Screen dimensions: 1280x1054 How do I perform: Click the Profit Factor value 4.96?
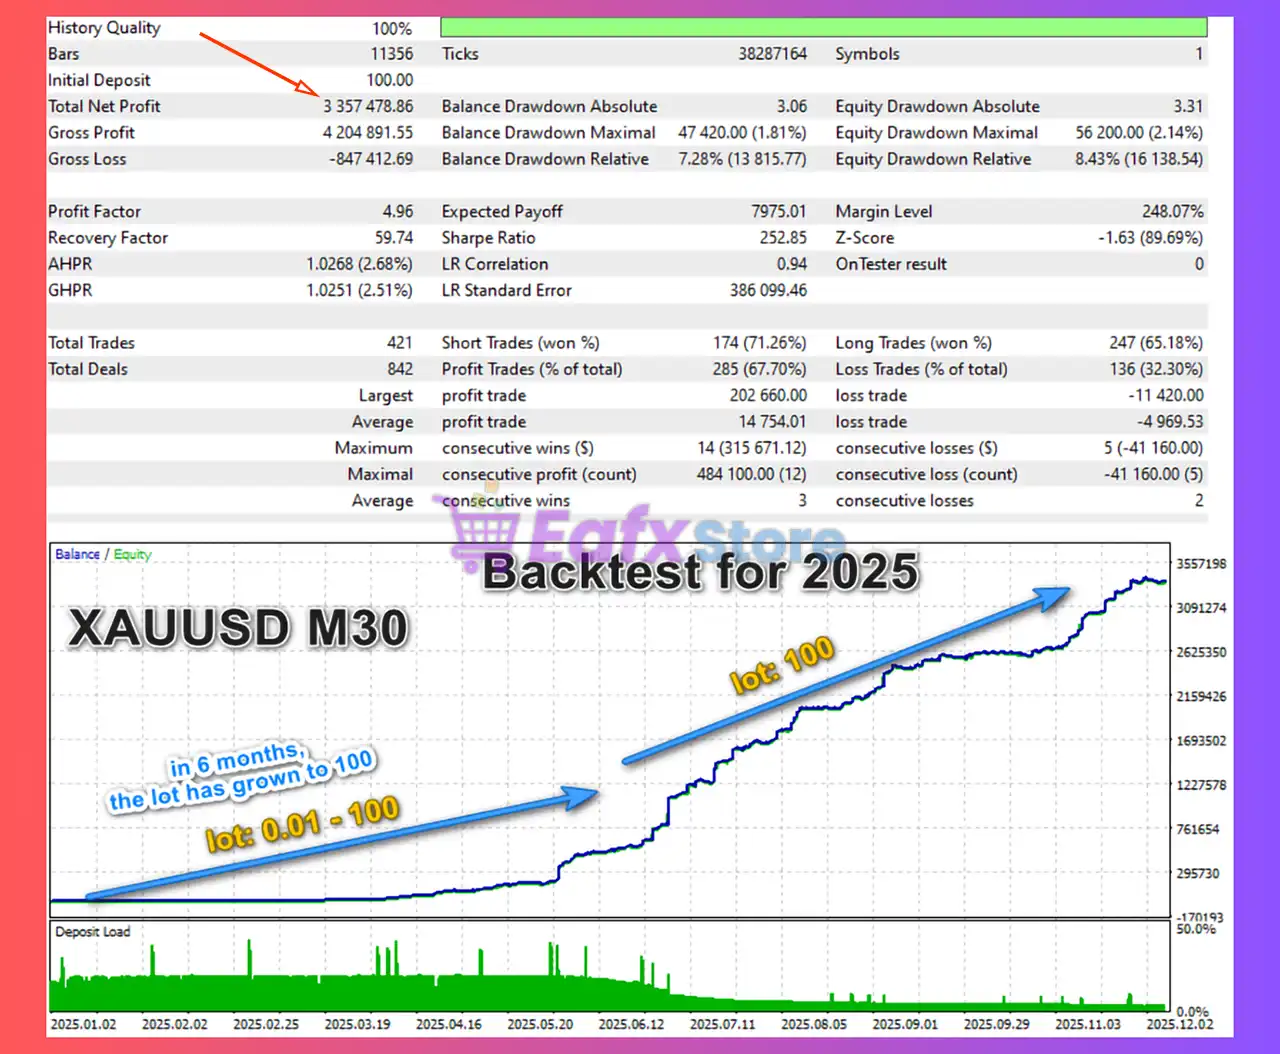pyautogui.click(x=397, y=211)
